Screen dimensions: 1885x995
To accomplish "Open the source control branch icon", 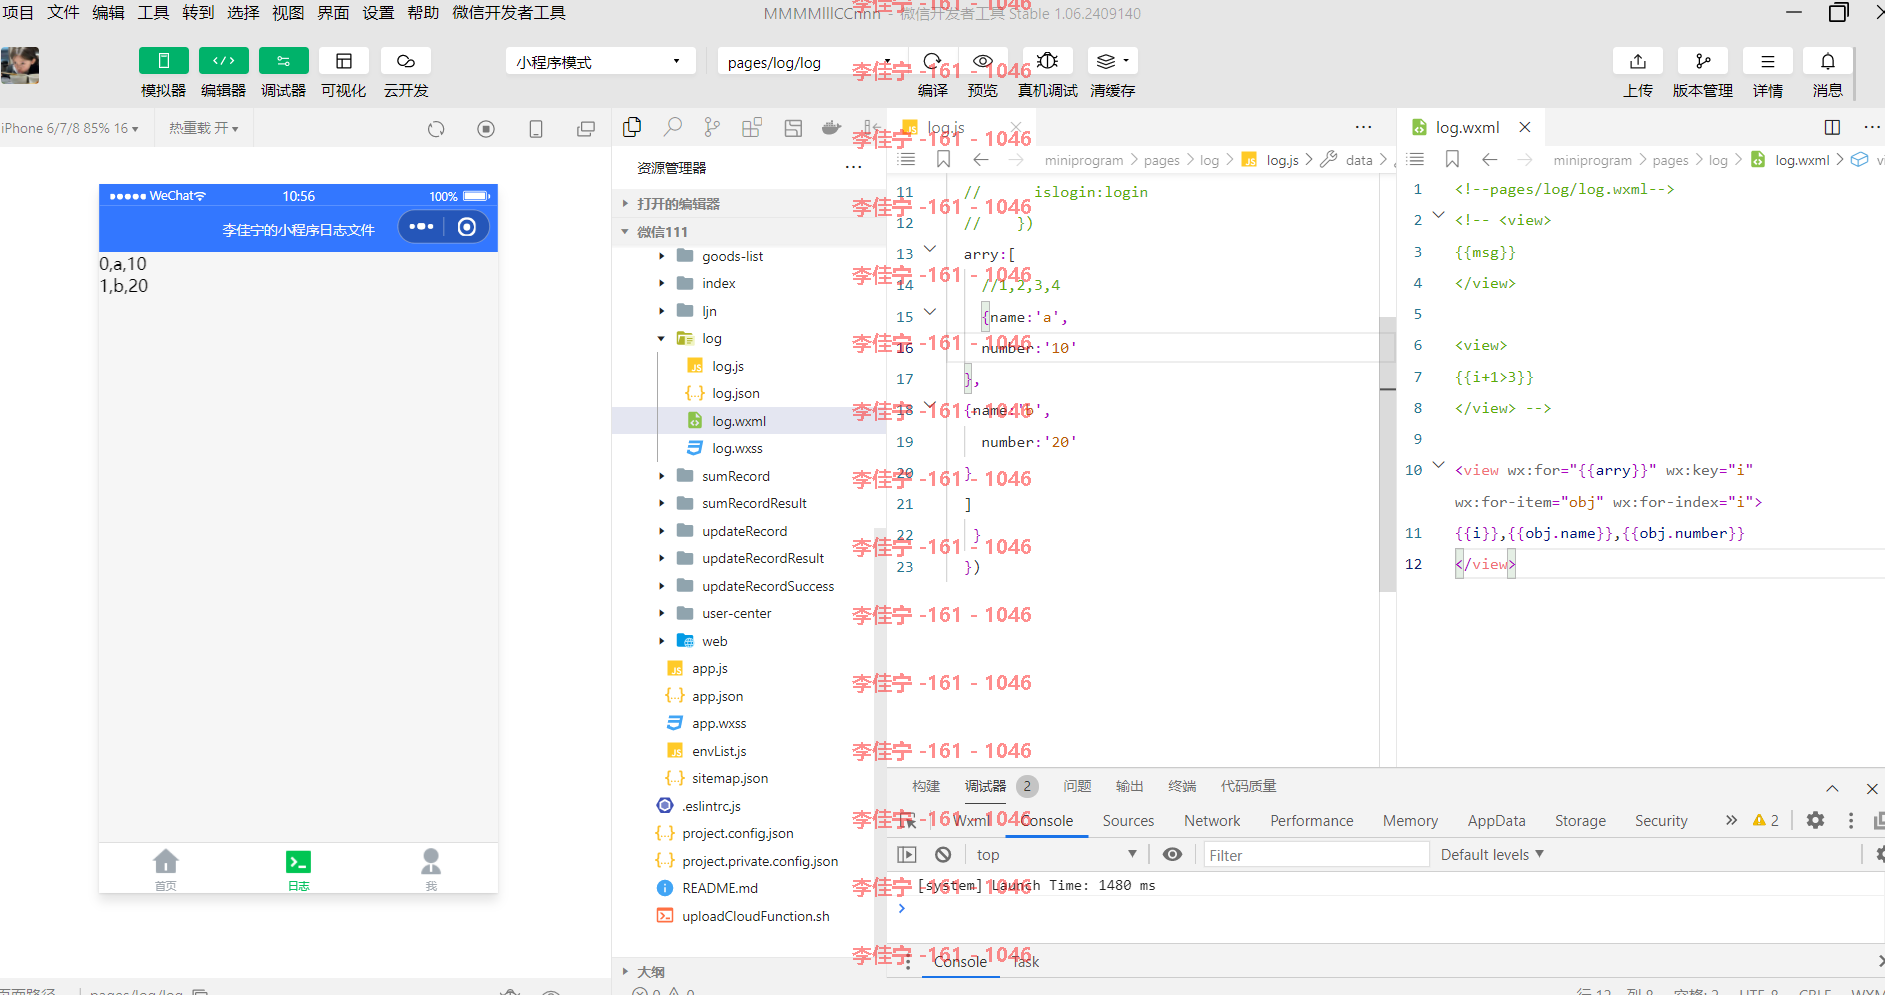I will [712, 127].
